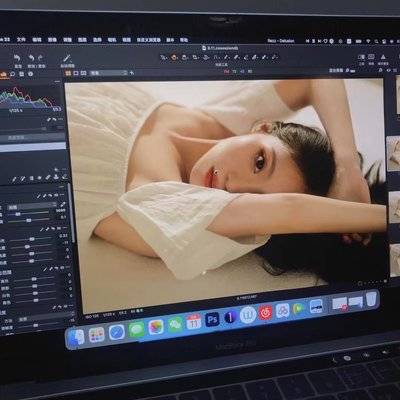Click the warning triangle icon in toolbar
Screen dimensions: 400x400
pos(383,57)
